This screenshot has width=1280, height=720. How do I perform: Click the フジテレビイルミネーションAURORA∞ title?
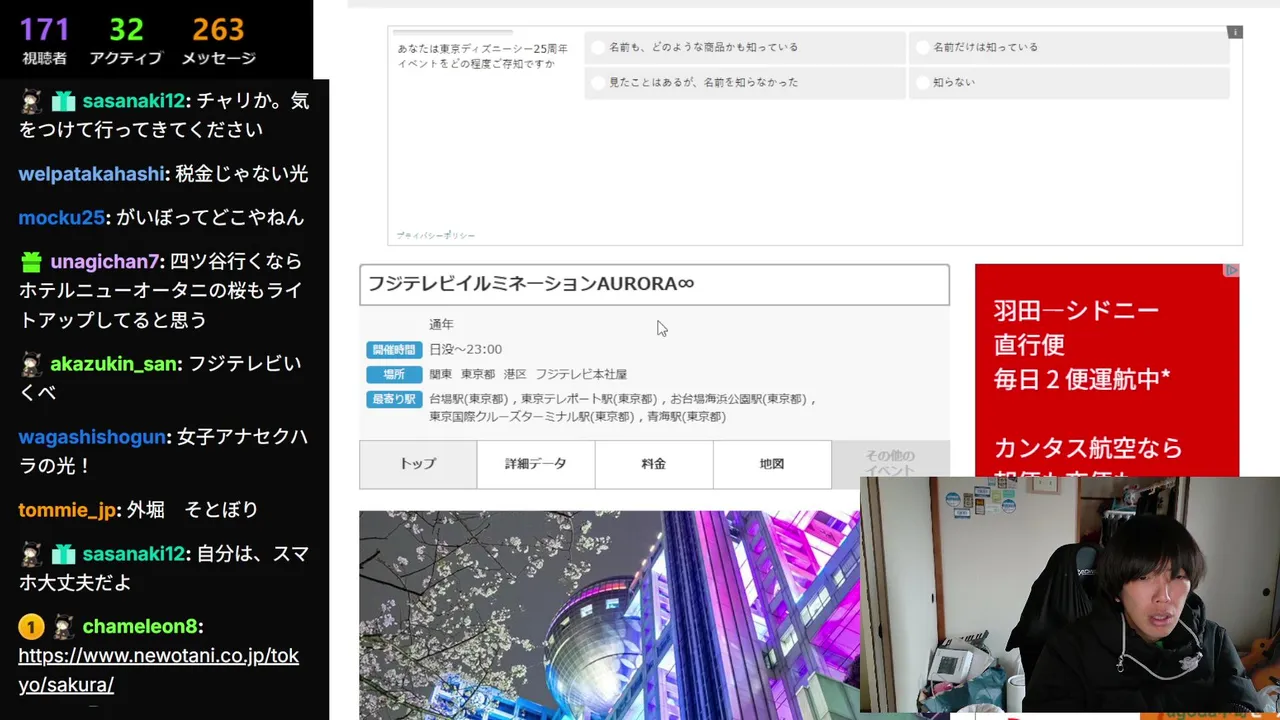point(531,284)
